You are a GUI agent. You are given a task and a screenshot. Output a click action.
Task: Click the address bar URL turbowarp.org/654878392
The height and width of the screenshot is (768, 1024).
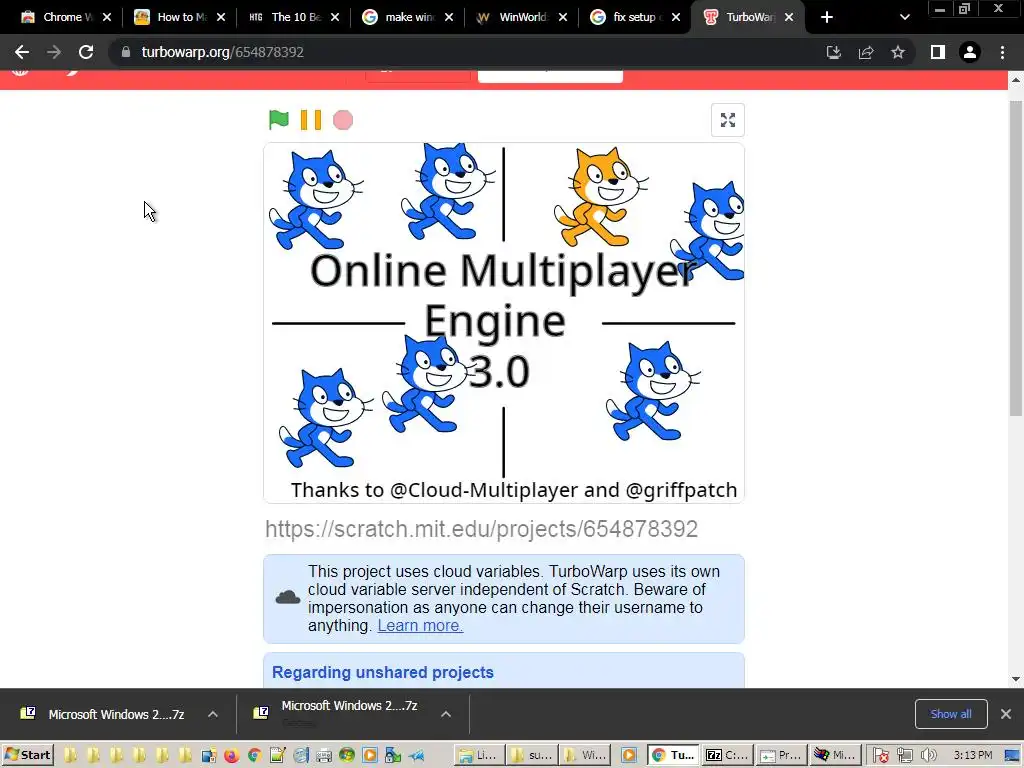click(x=222, y=52)
